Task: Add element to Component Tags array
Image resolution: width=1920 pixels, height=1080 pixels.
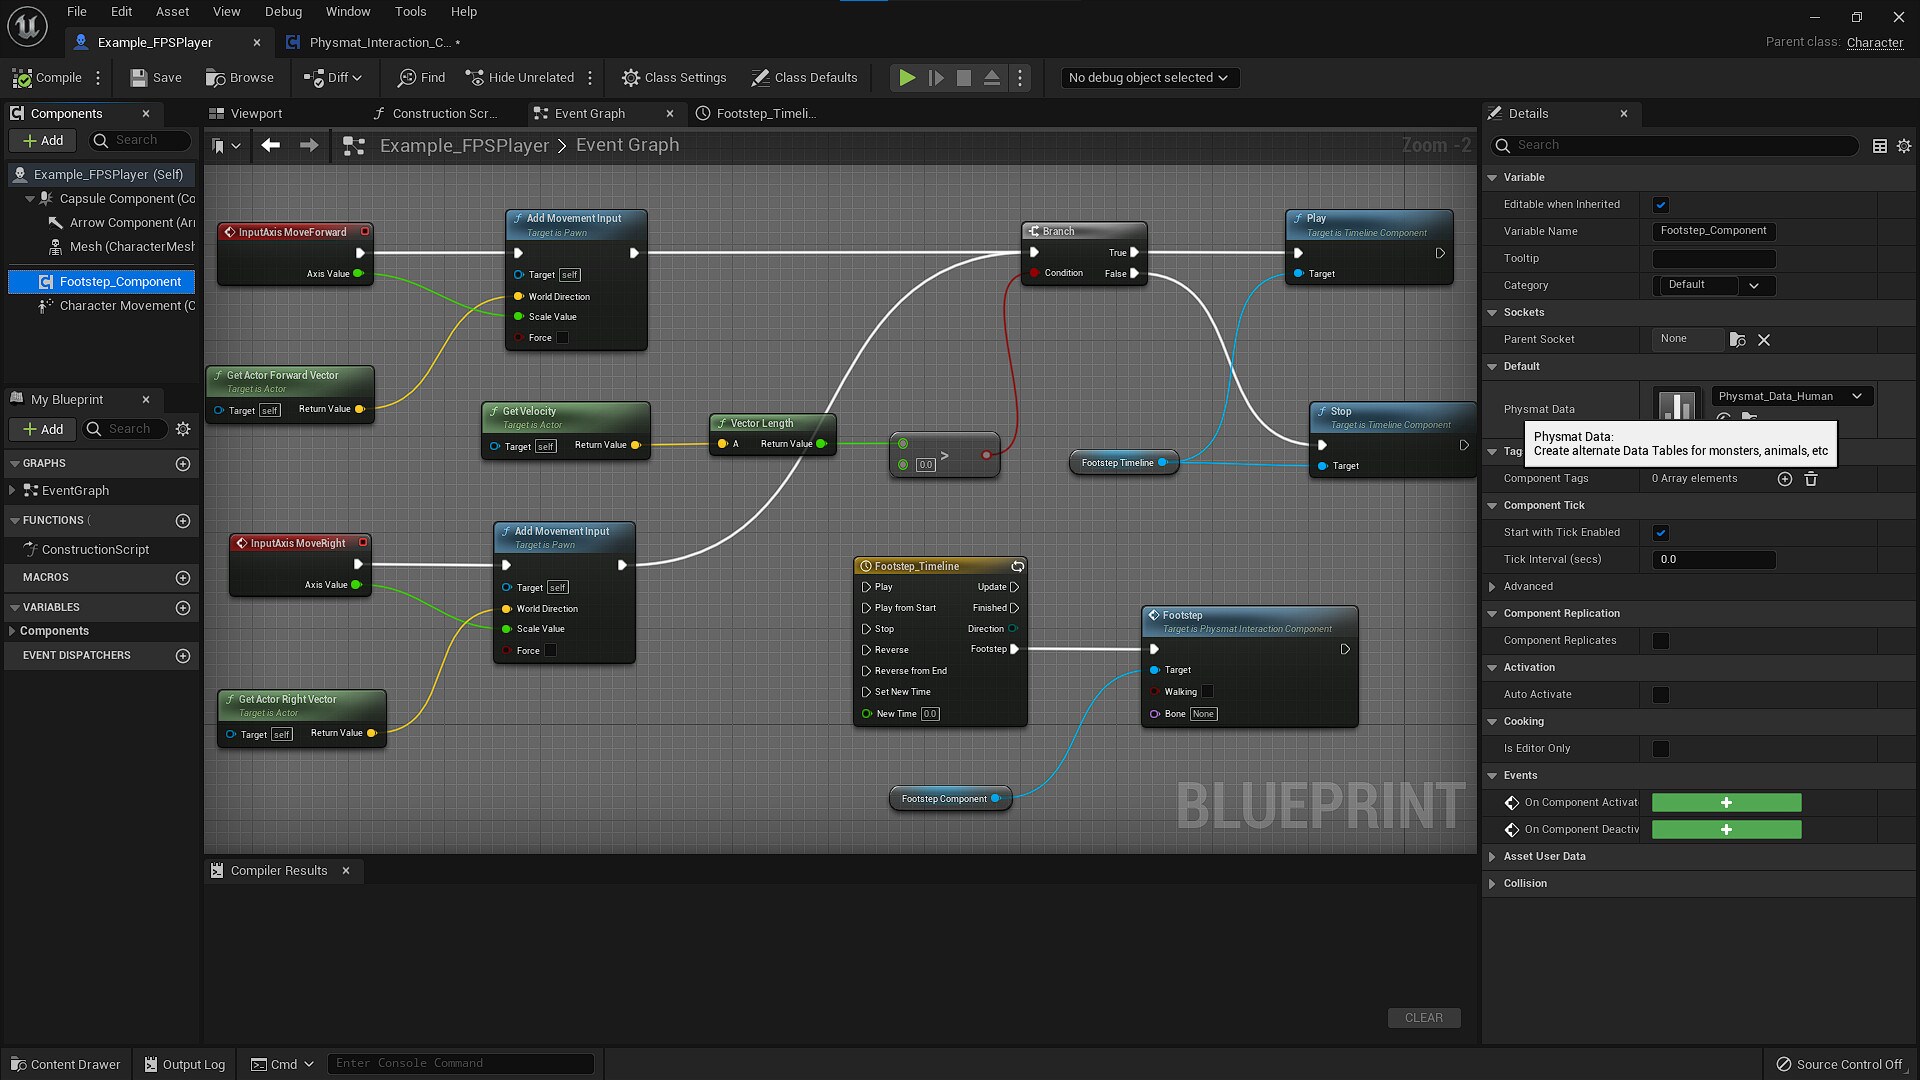Action: point(1785,479)
